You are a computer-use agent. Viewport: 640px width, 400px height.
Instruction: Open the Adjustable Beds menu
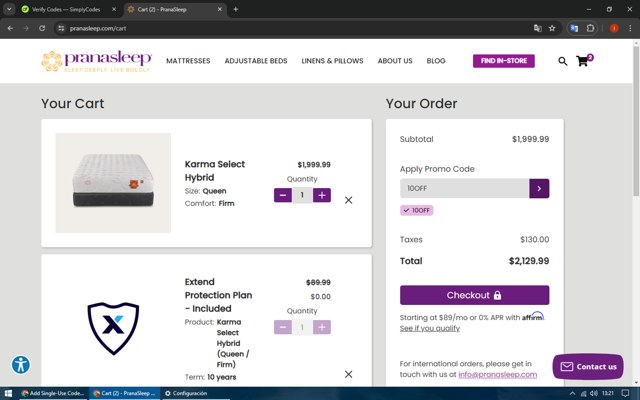pos(256,61)
